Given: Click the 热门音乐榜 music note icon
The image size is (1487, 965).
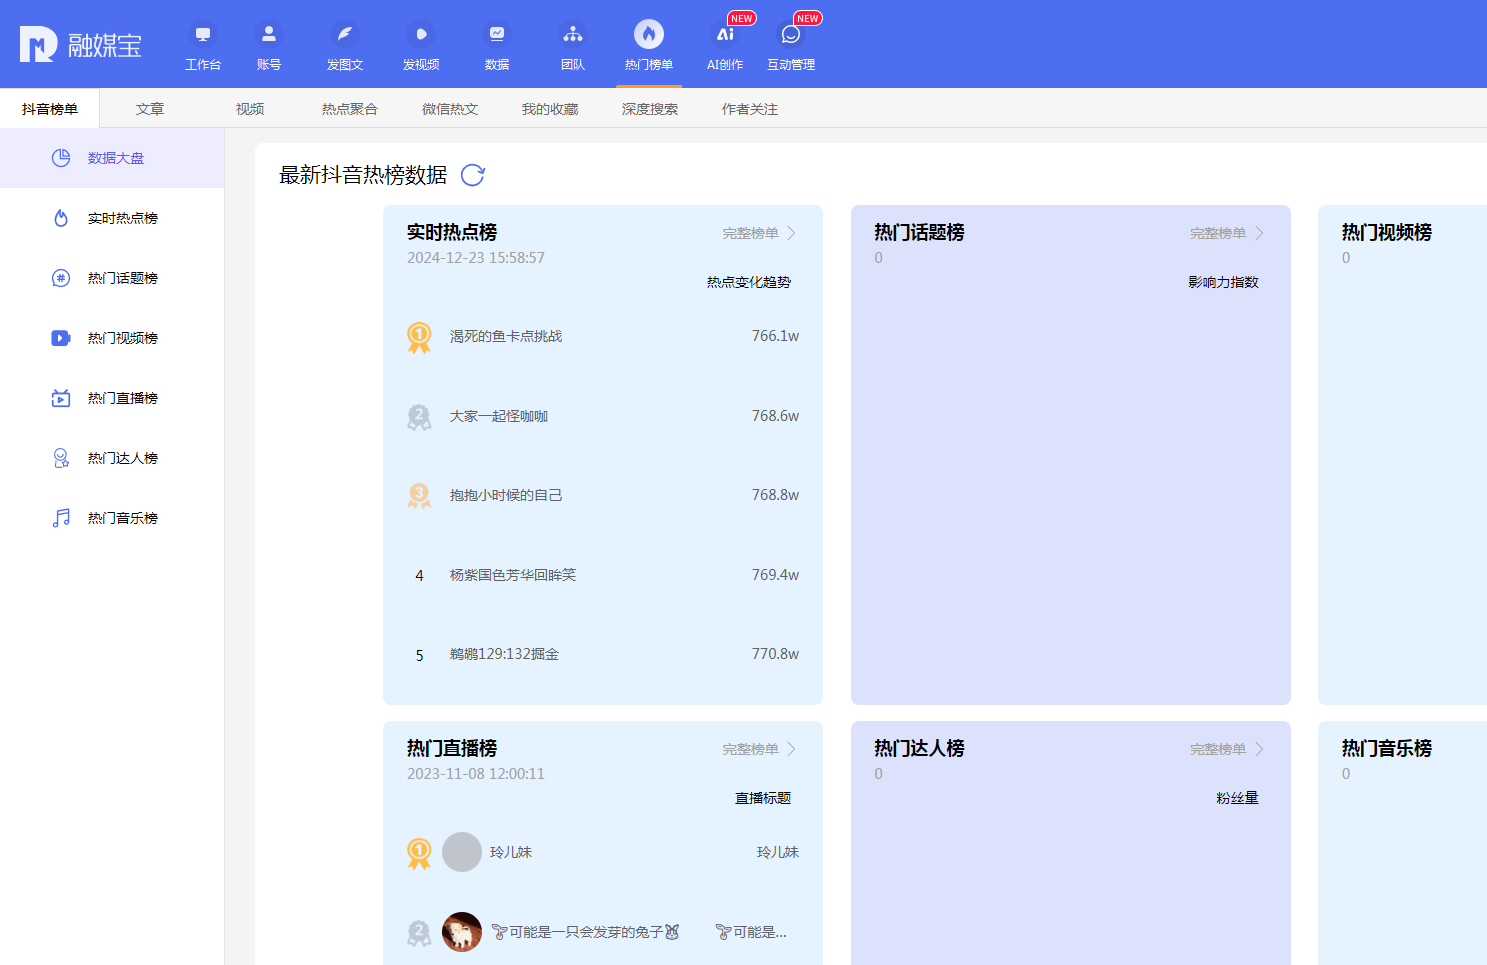Looking at the screenshot, I should (61, 518).
